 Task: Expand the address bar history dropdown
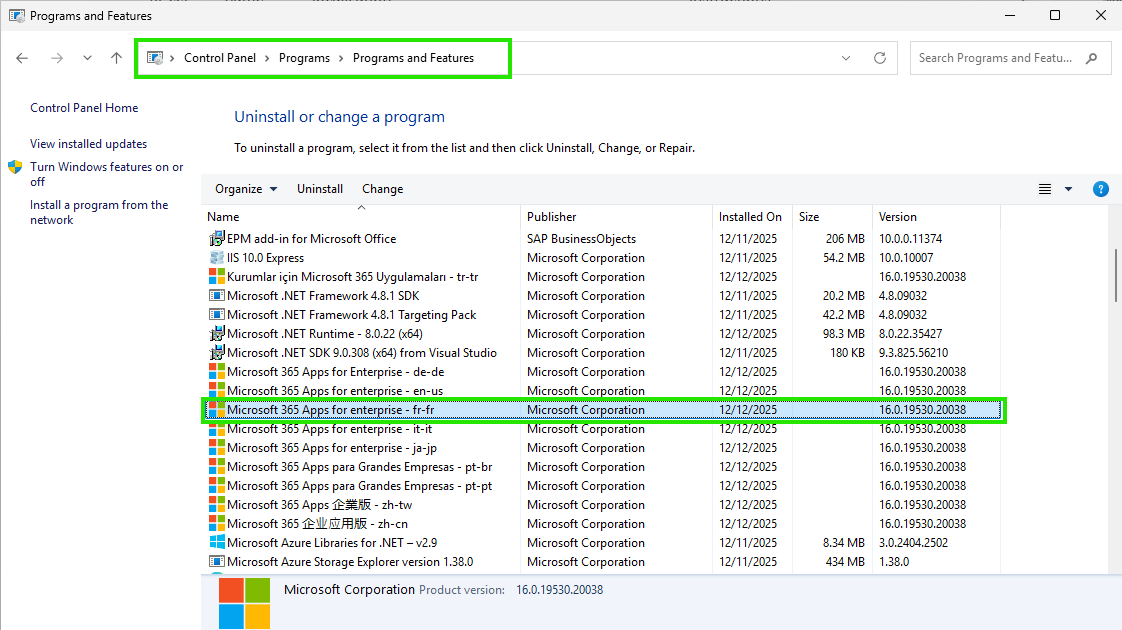[846, 58]
